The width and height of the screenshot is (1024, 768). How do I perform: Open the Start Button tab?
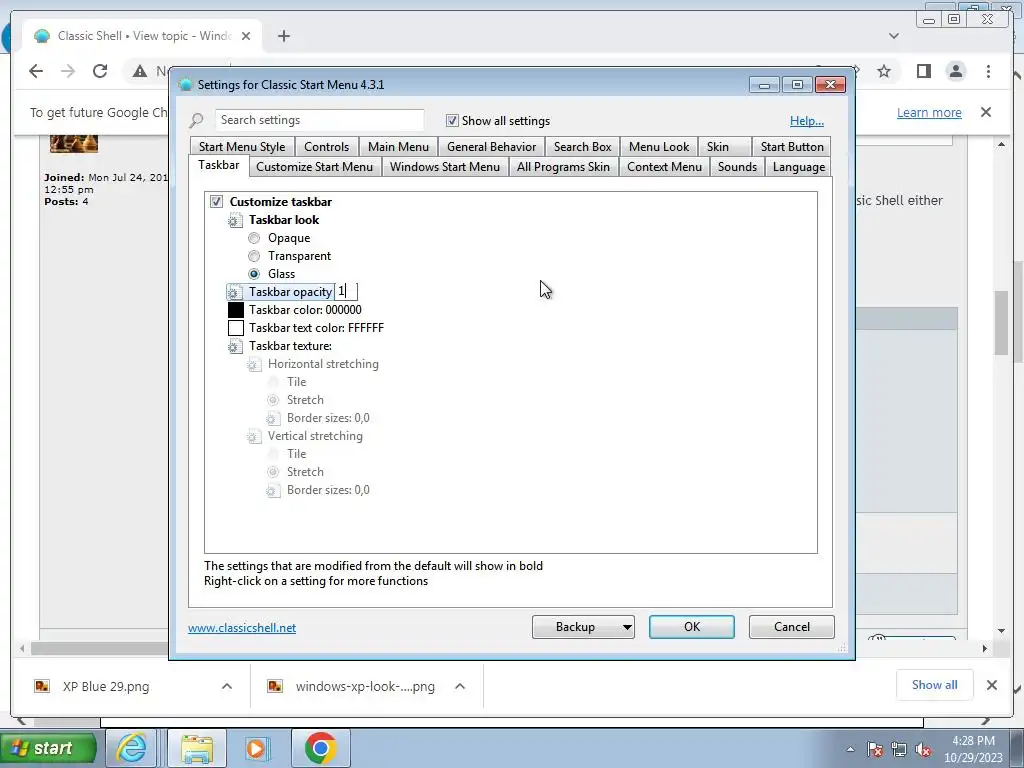[792, 147]
